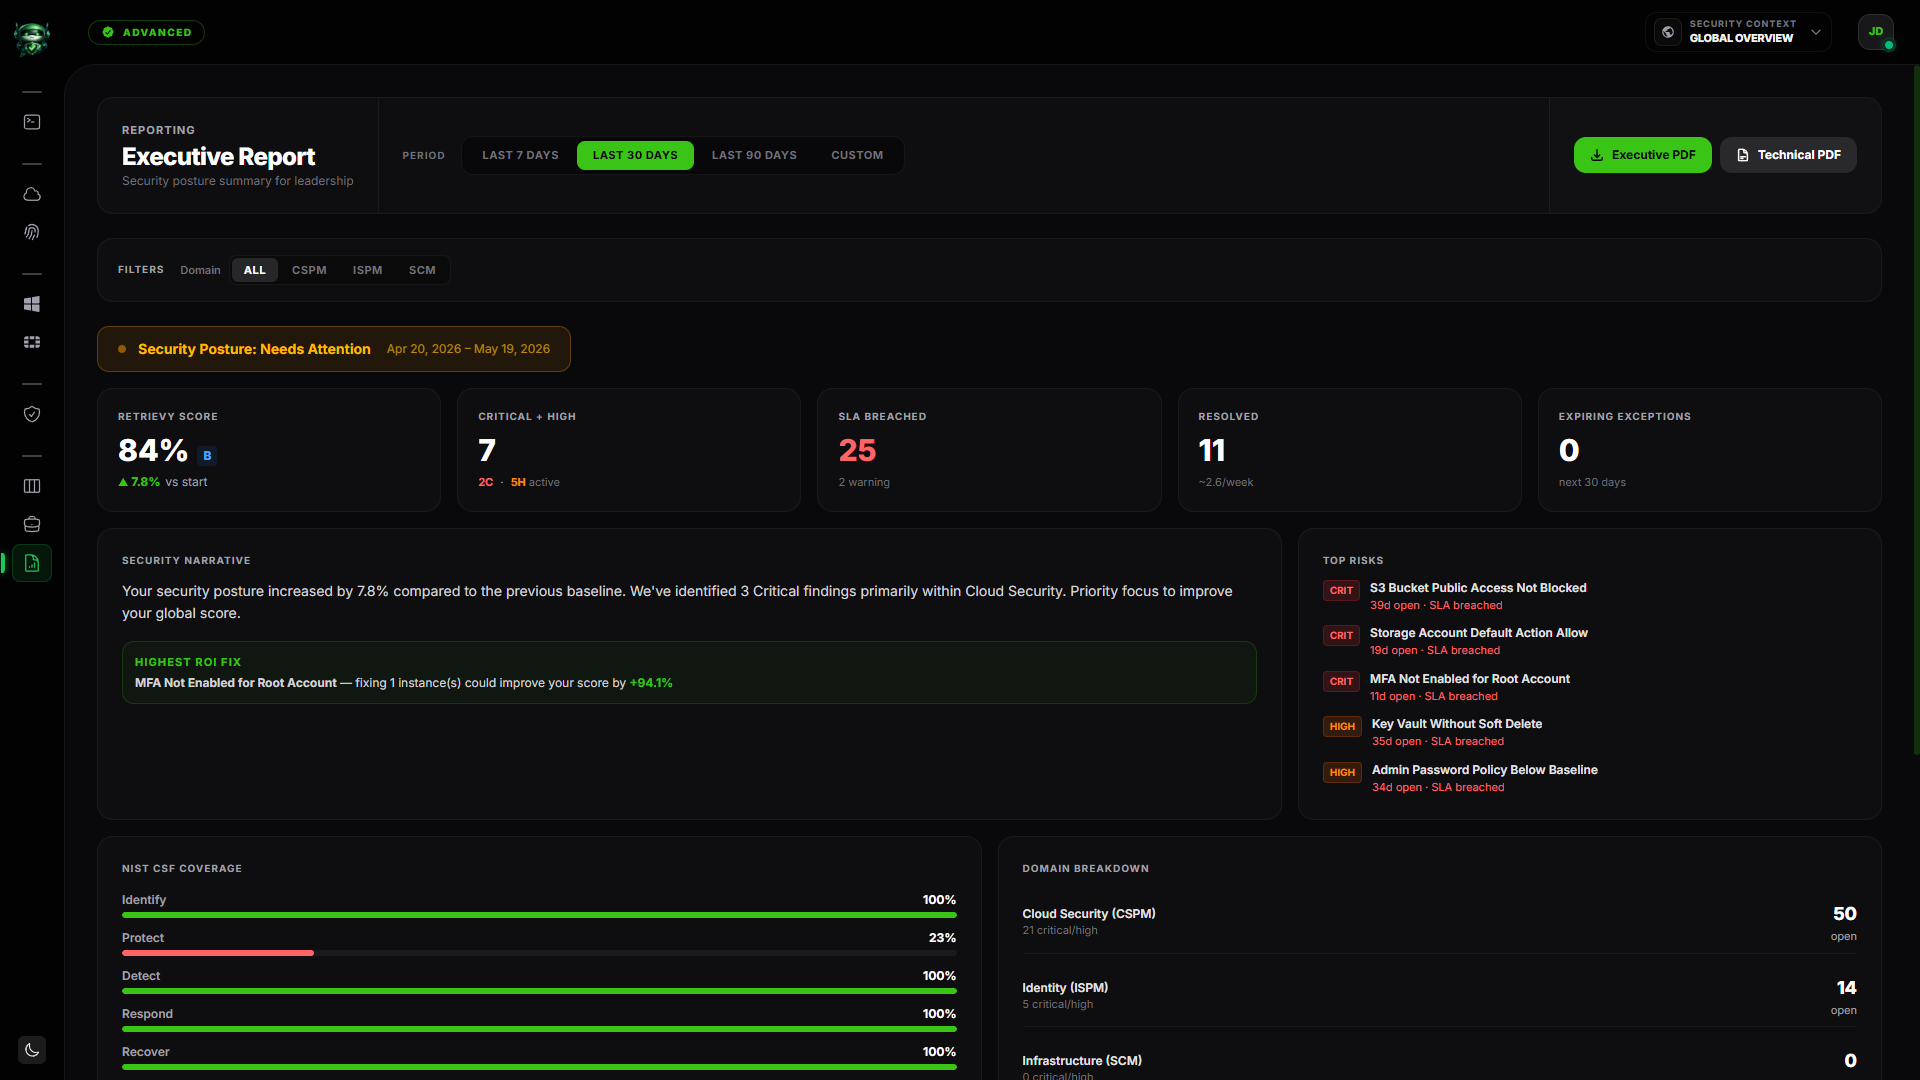Click the Protect 23% progress bar
This screenshot has width=1920, height=1080.
tap(539, 953)
